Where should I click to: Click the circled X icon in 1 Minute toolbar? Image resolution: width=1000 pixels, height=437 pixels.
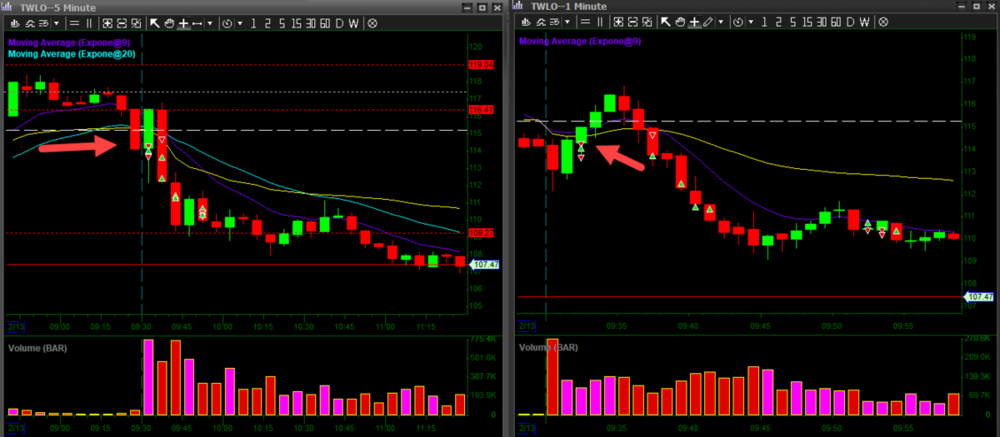point(882,22)
